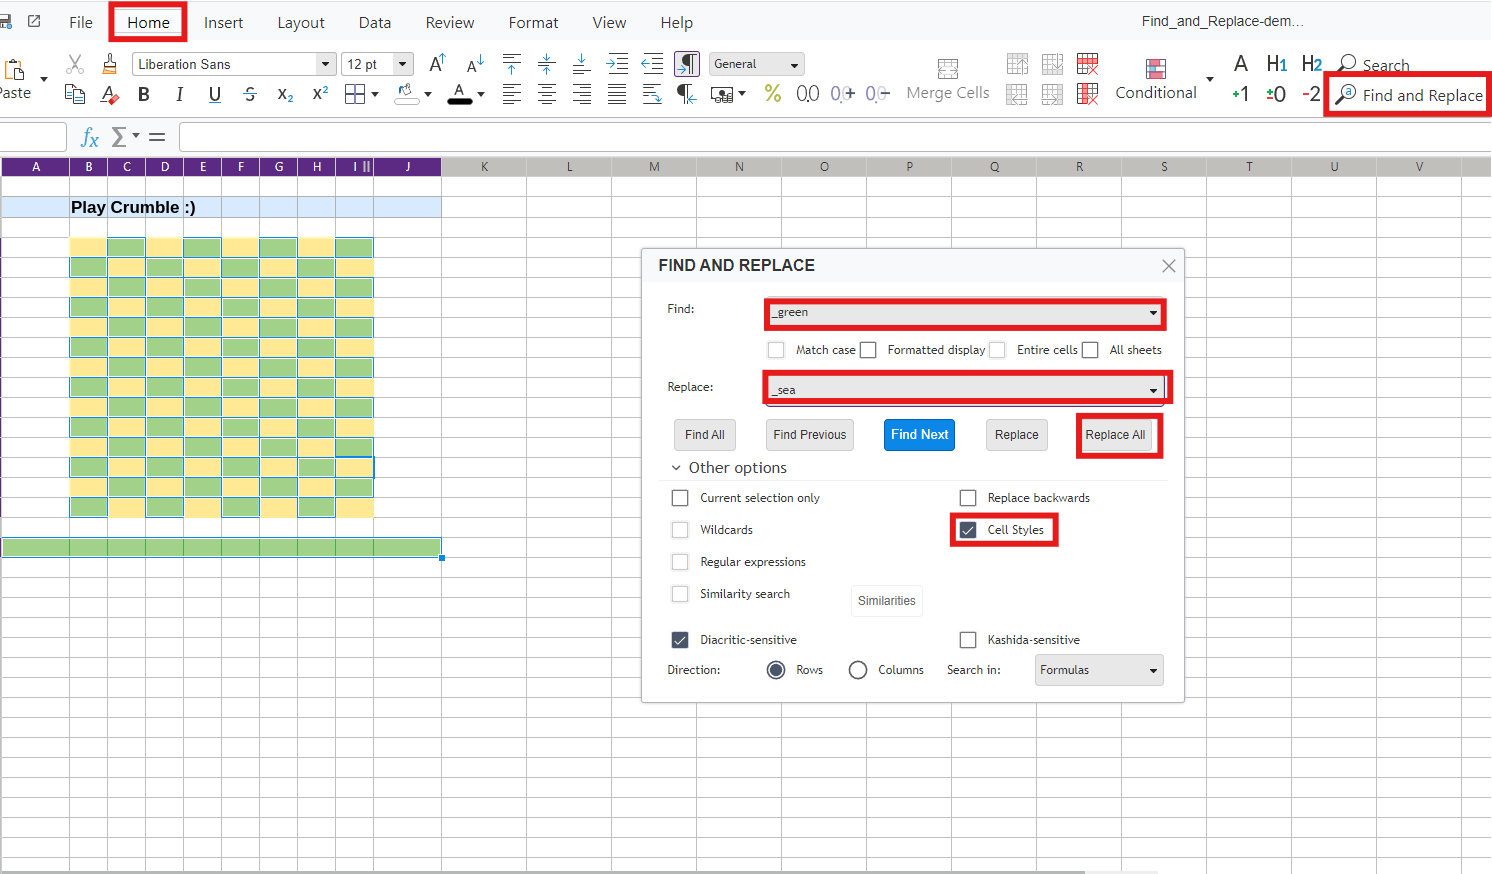
Task: Open the Insert menu
Action: [x=223, y=22]
